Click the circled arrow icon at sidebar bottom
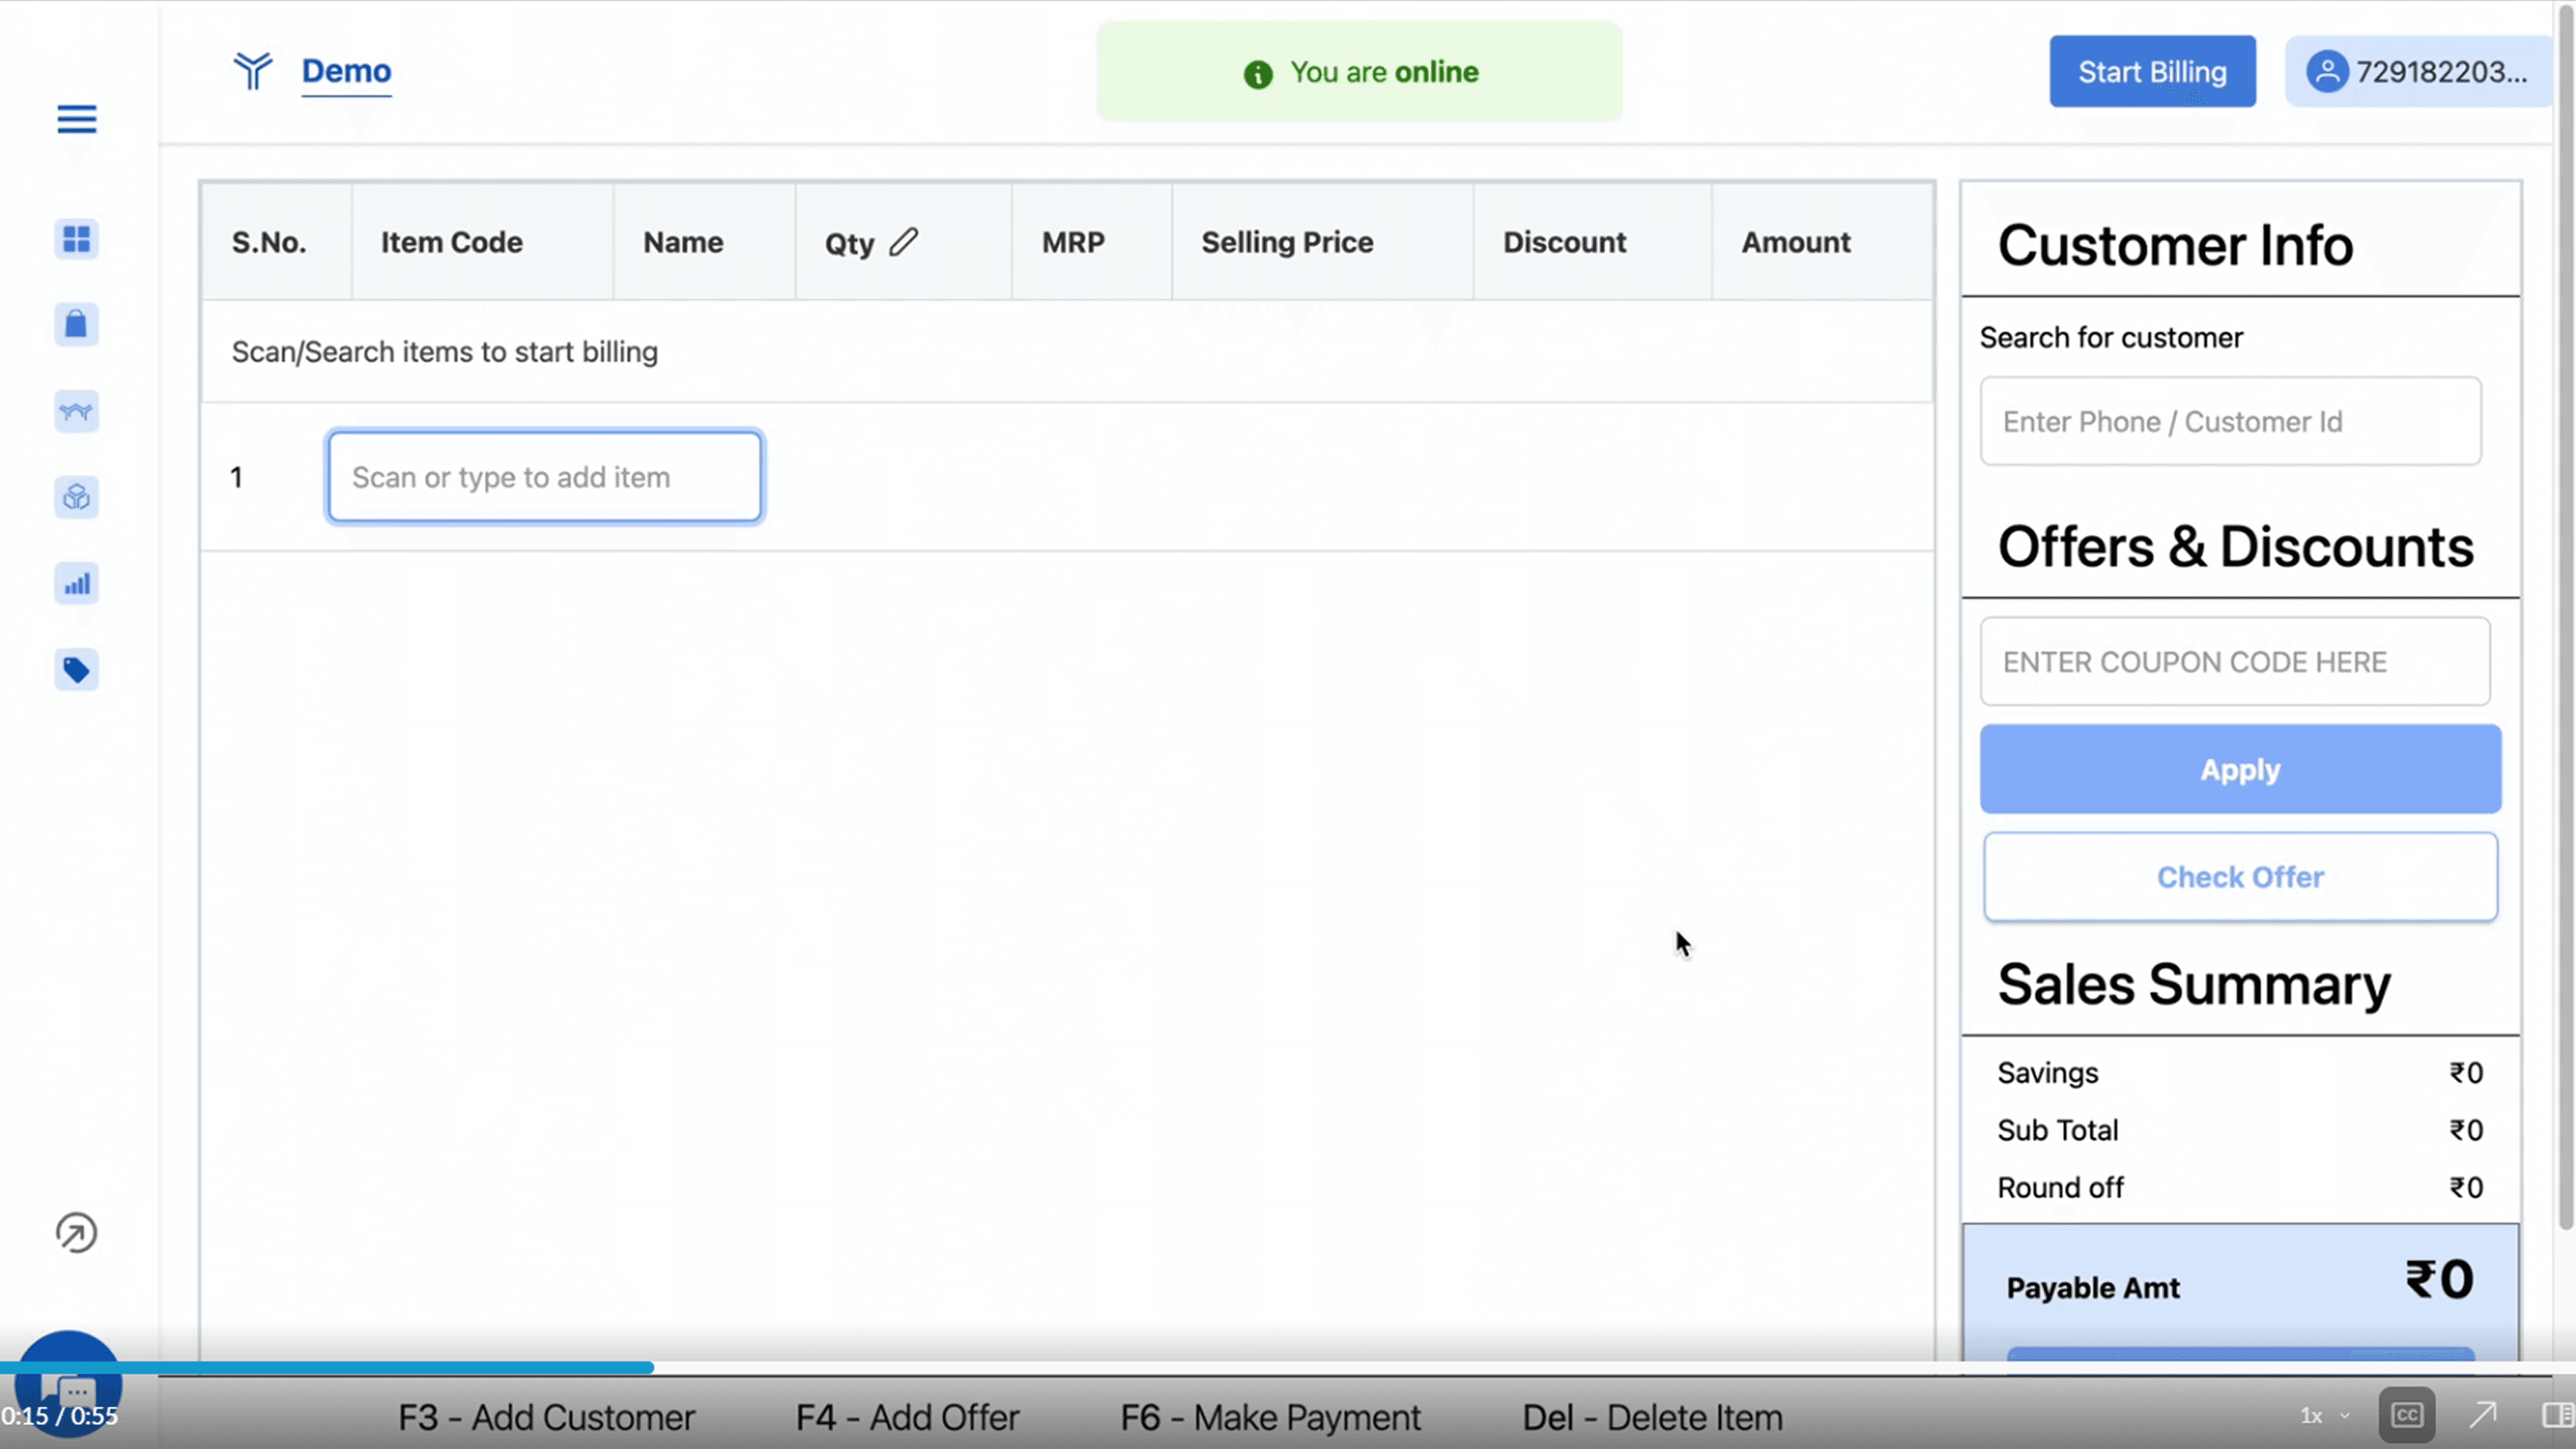Screen dimensions: 2576x1449 [x=76, y=1233]
